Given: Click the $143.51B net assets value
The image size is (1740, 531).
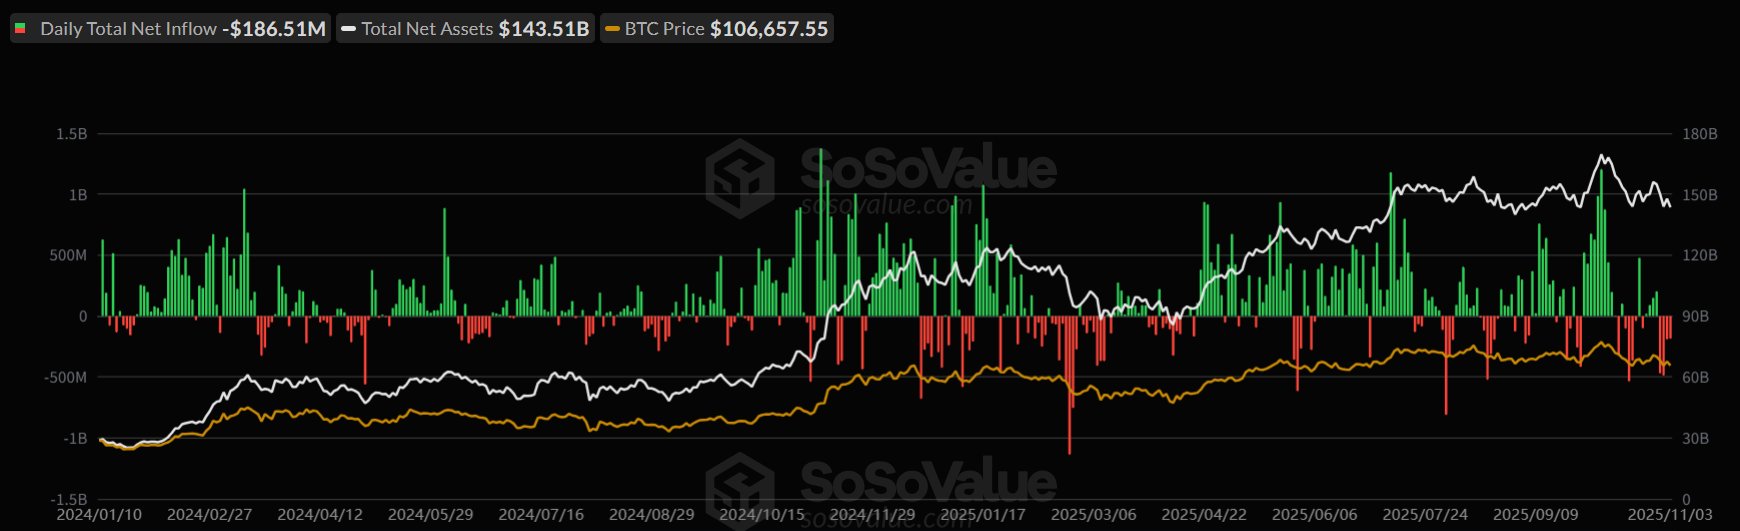Looking at the screenshot, I should 544,29.
